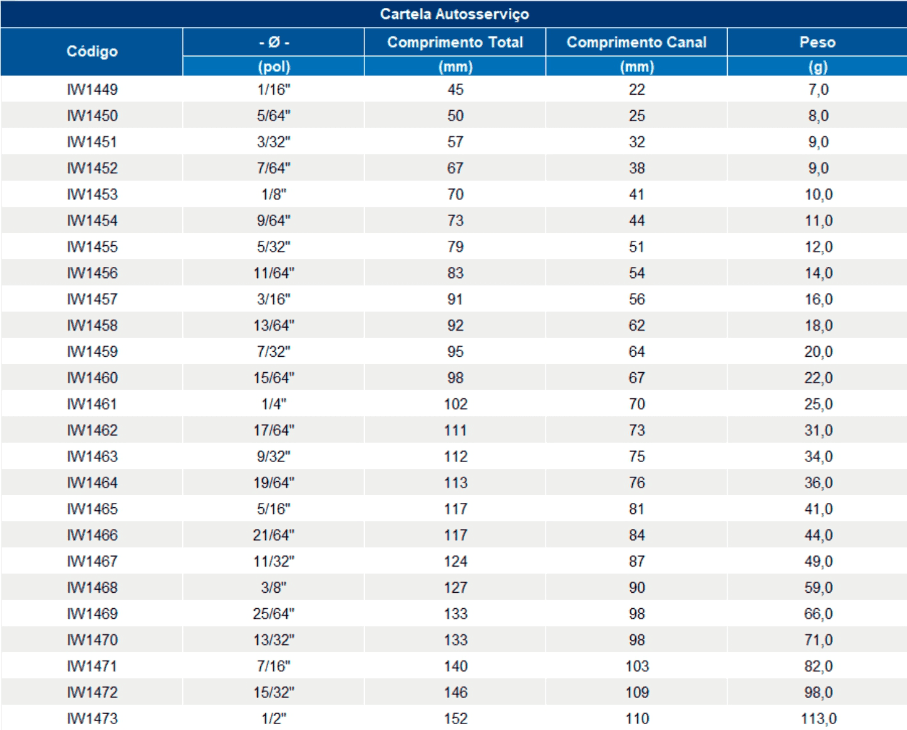This screenshot has height=730, width=907.
Task: Click the Cartela Autosserviço table title
Action: pos(454,14)
